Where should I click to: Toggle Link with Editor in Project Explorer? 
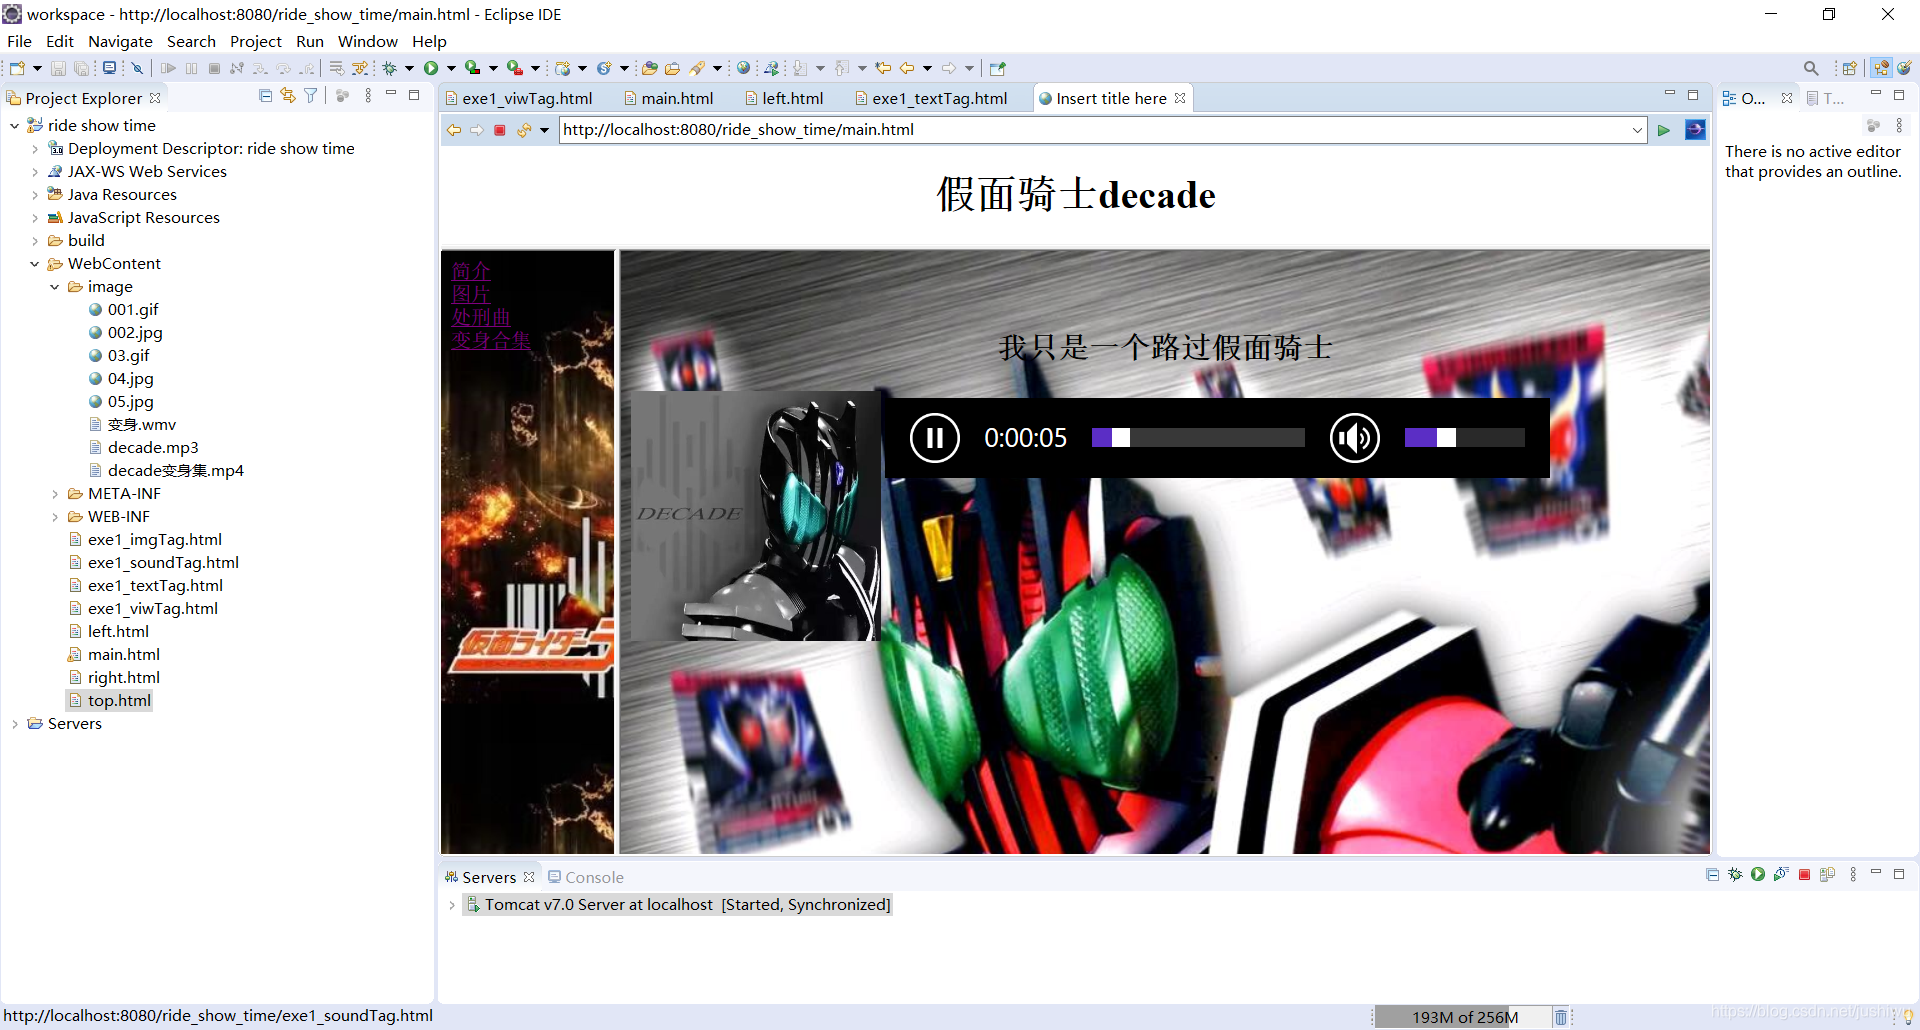pos(288,96)
